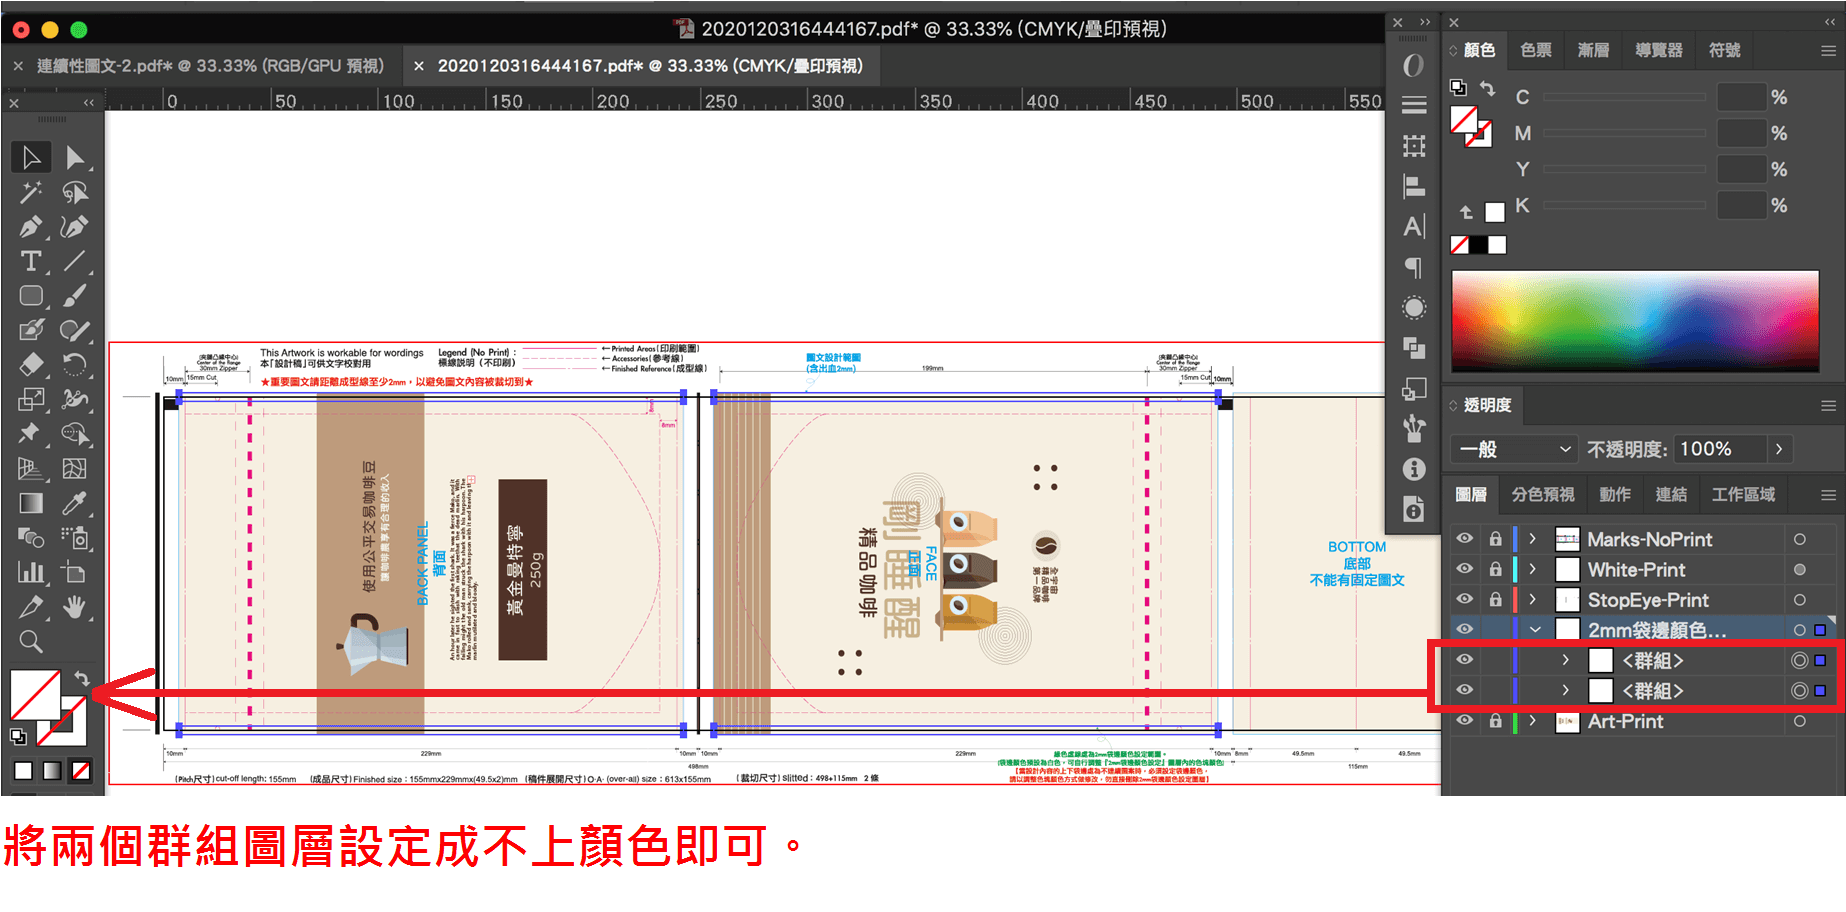Image resolution: width=1846 pixels, height=912 pixels.
Task: Expand the StopEye-Print layer
Action: pyautogui.click(x=1533, y=599)
